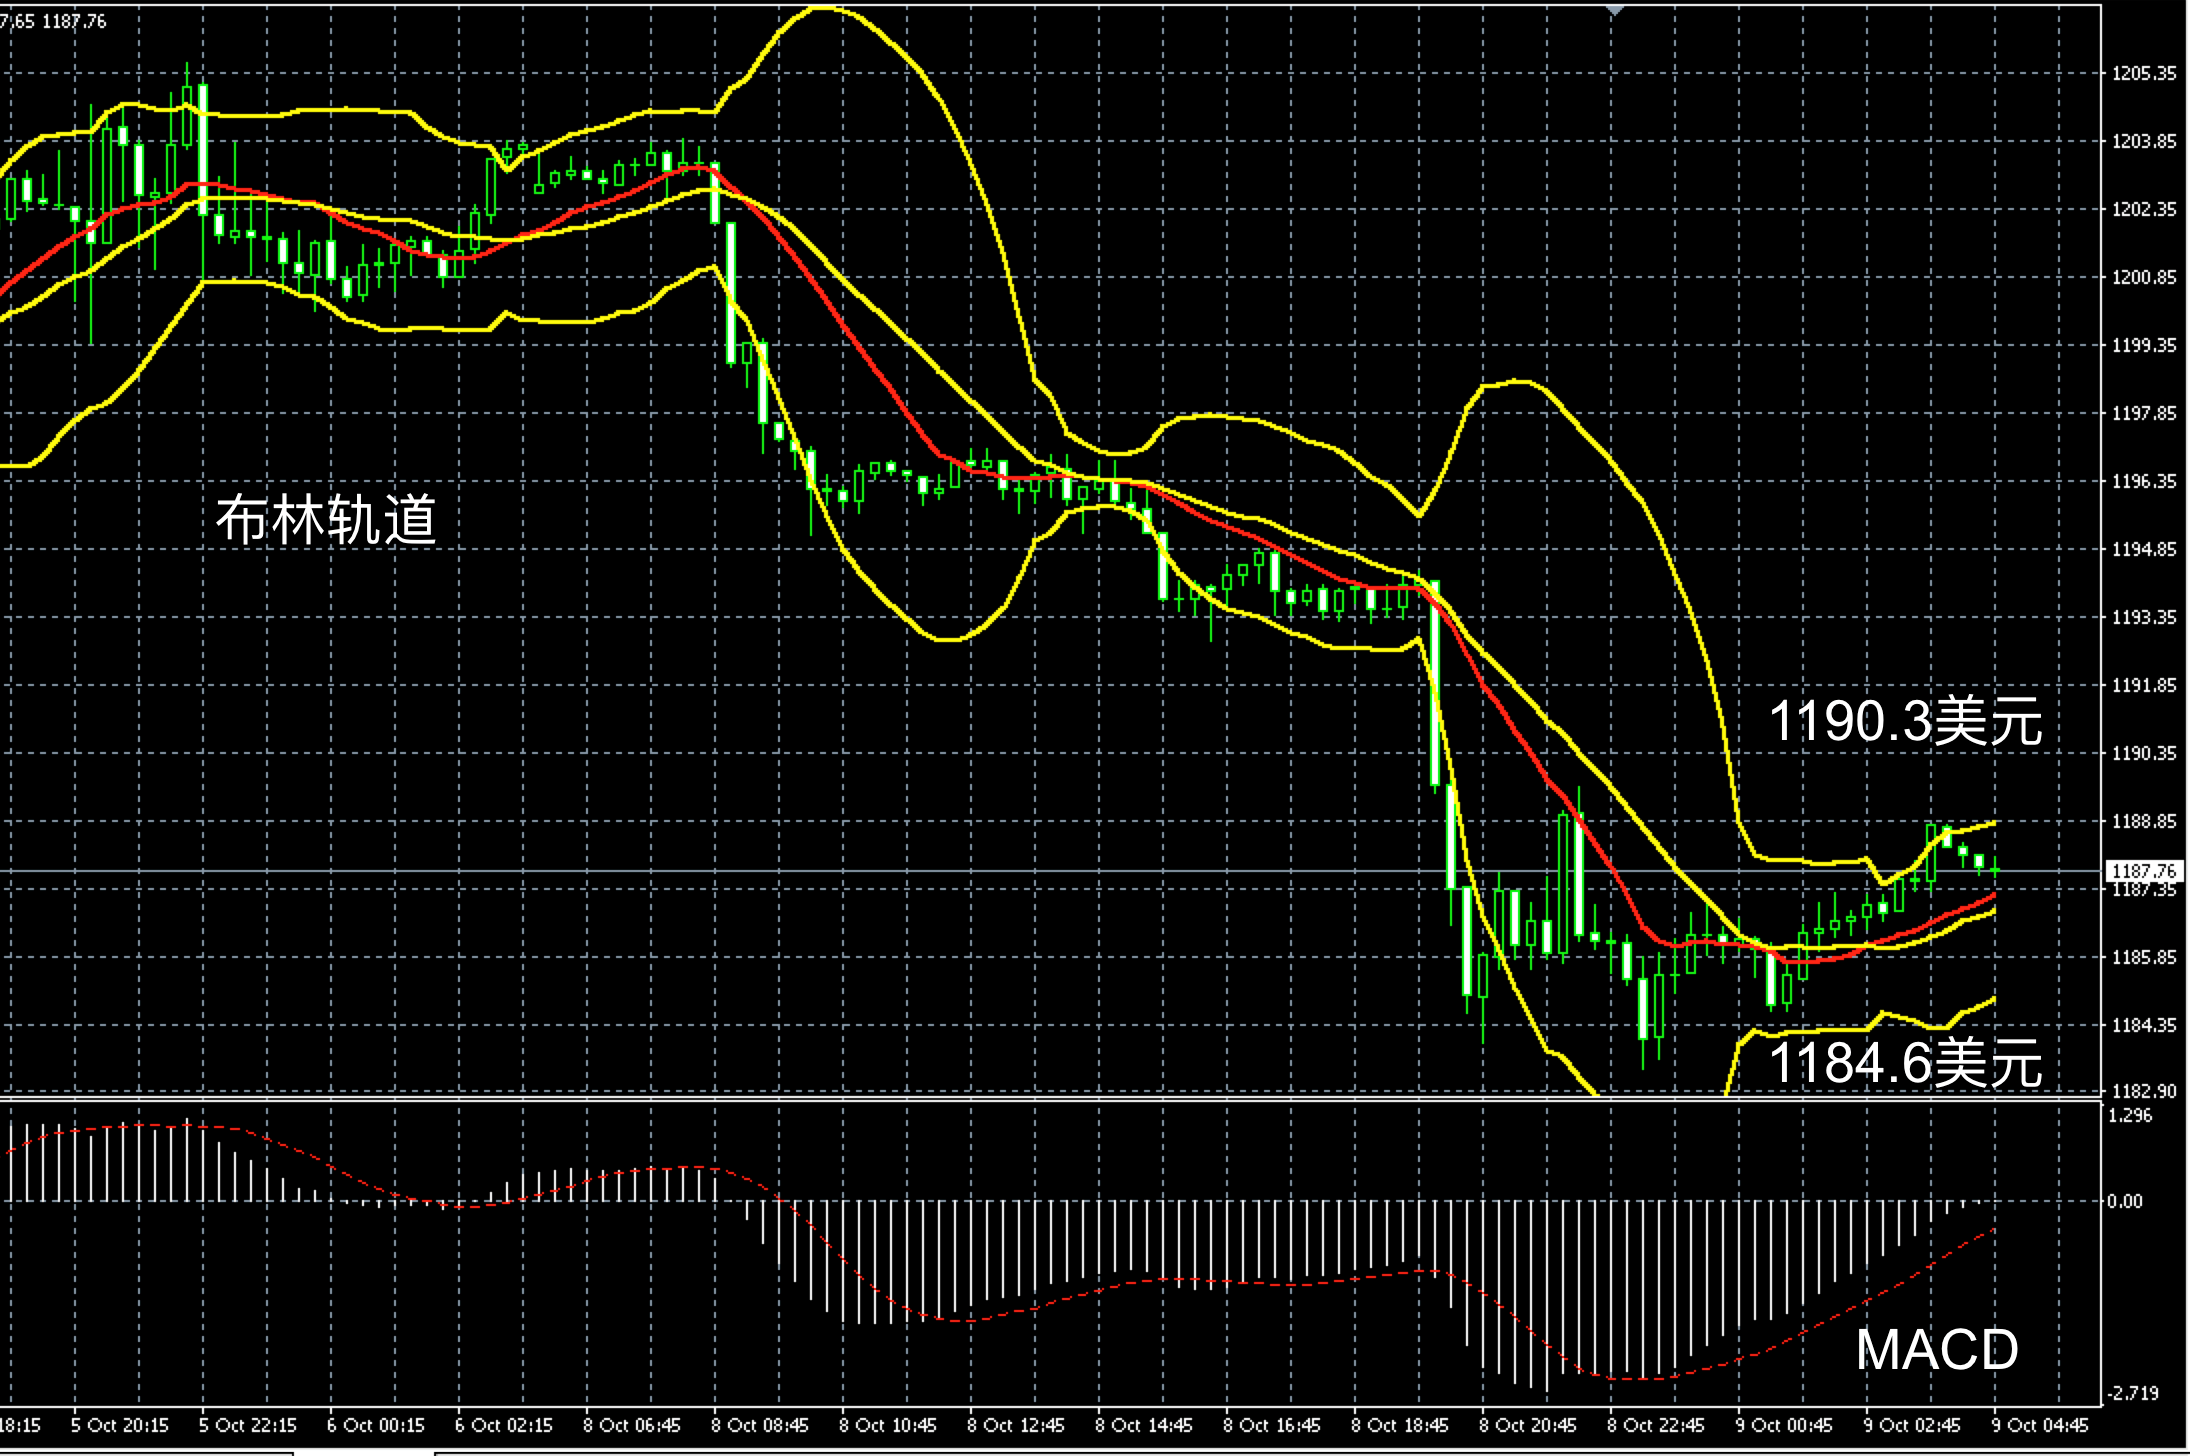This screenshot has height=1456, width=2190.
Task: Click price level 1182.90 on the price scale
Action: point(2143,1091)
